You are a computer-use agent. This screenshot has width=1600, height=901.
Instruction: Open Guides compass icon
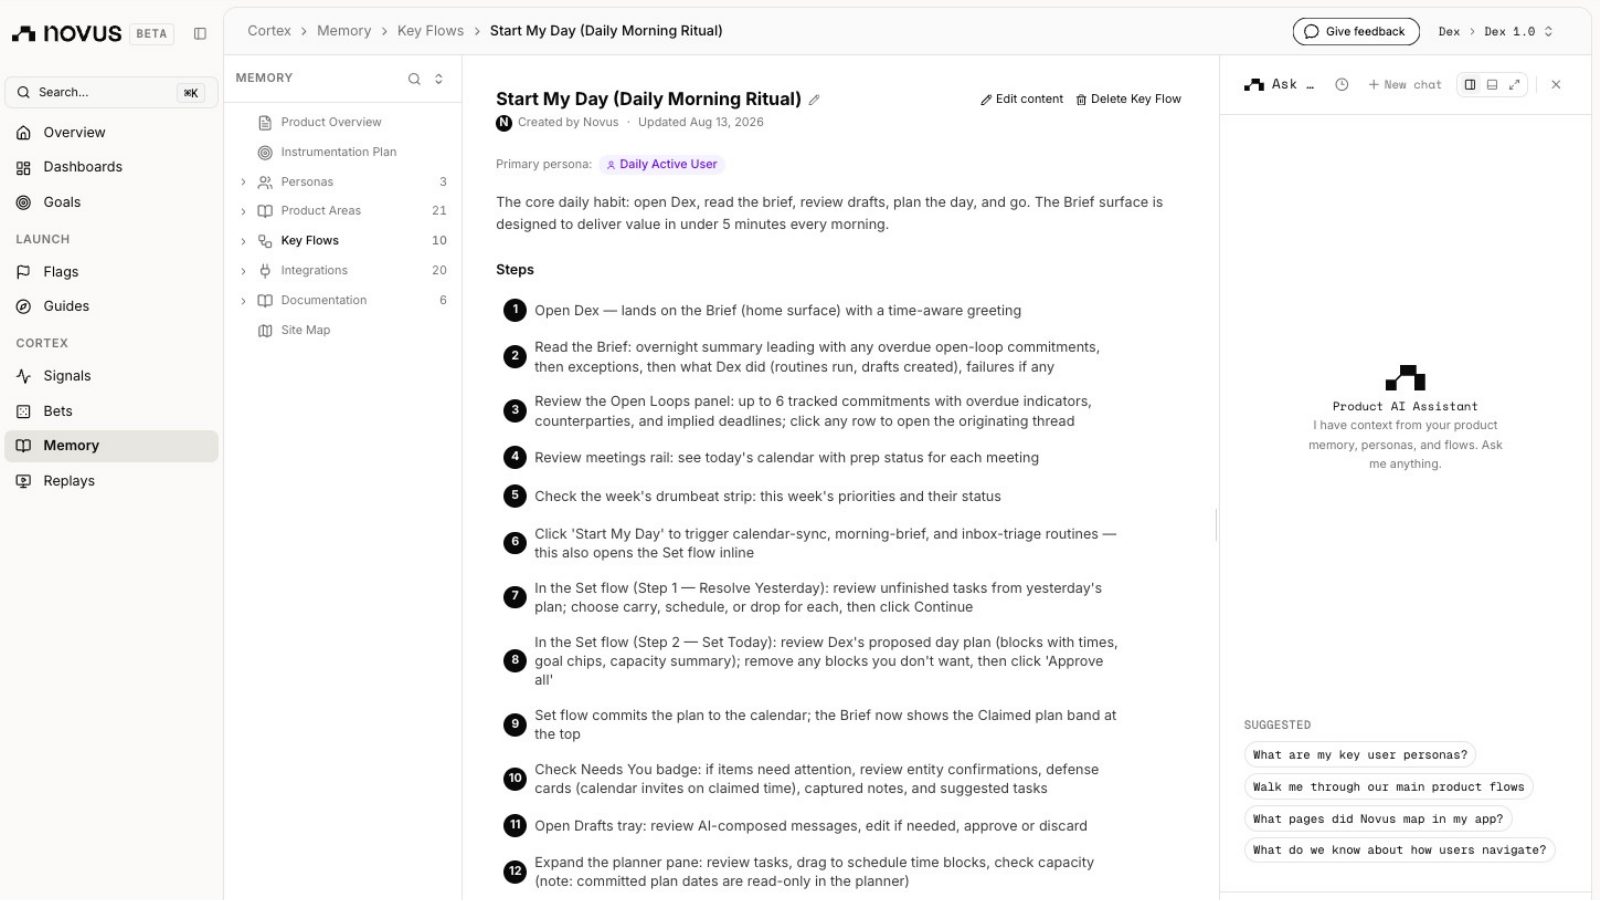click(24, 307)
